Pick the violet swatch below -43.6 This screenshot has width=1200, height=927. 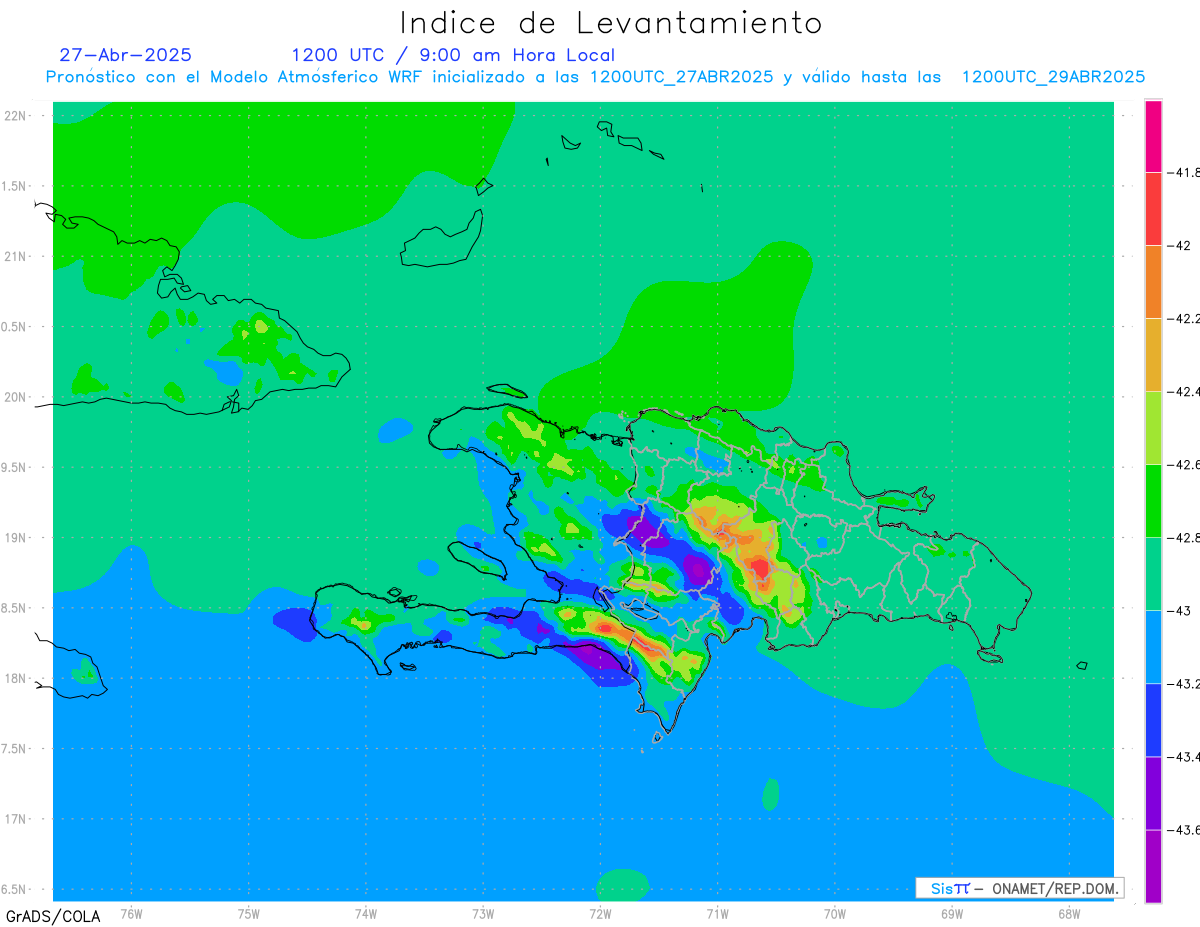pos(1154,866)
